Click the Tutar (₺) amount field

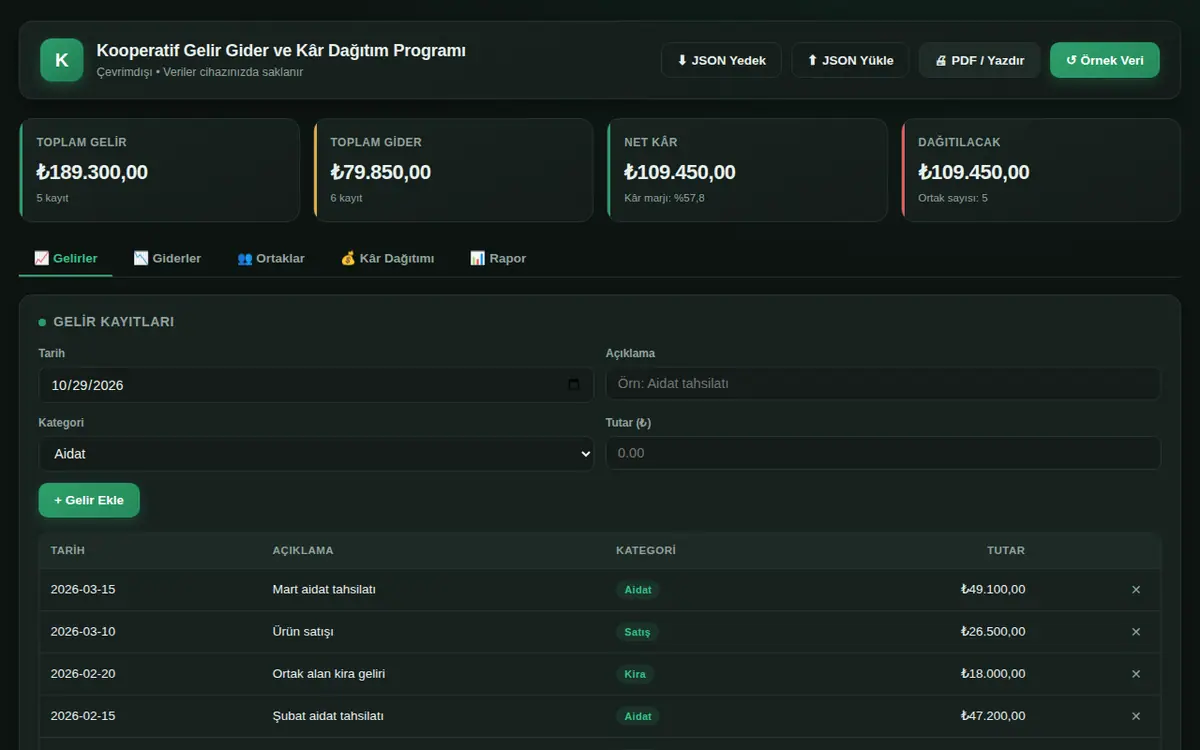pyautogui.click(x=883, y=453)
